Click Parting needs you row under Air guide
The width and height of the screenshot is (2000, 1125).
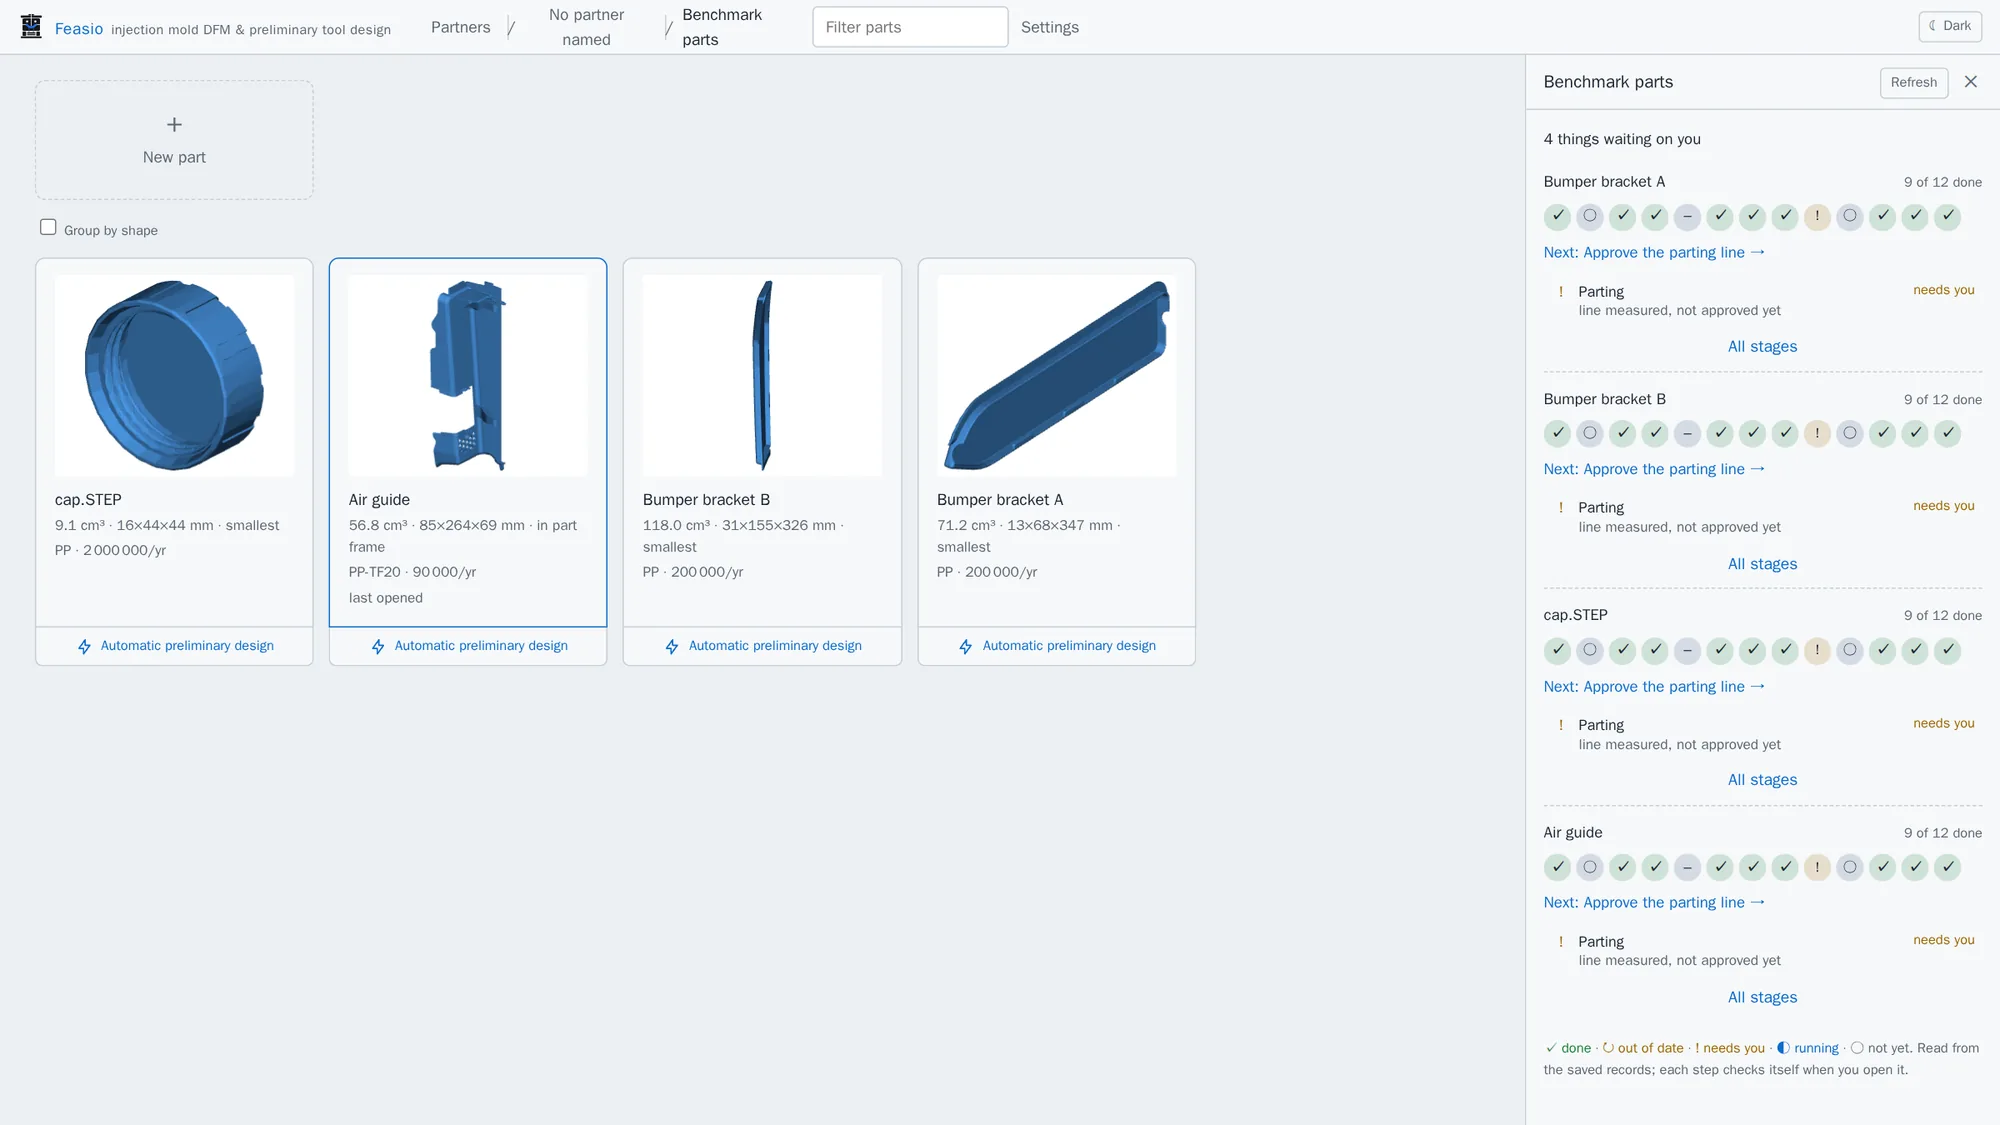click(1762, 951)
